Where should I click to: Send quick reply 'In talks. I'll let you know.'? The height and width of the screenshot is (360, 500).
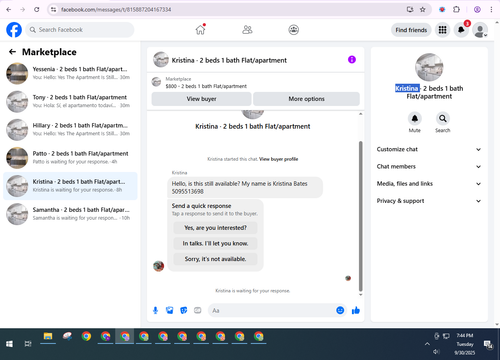coord(215,243)
